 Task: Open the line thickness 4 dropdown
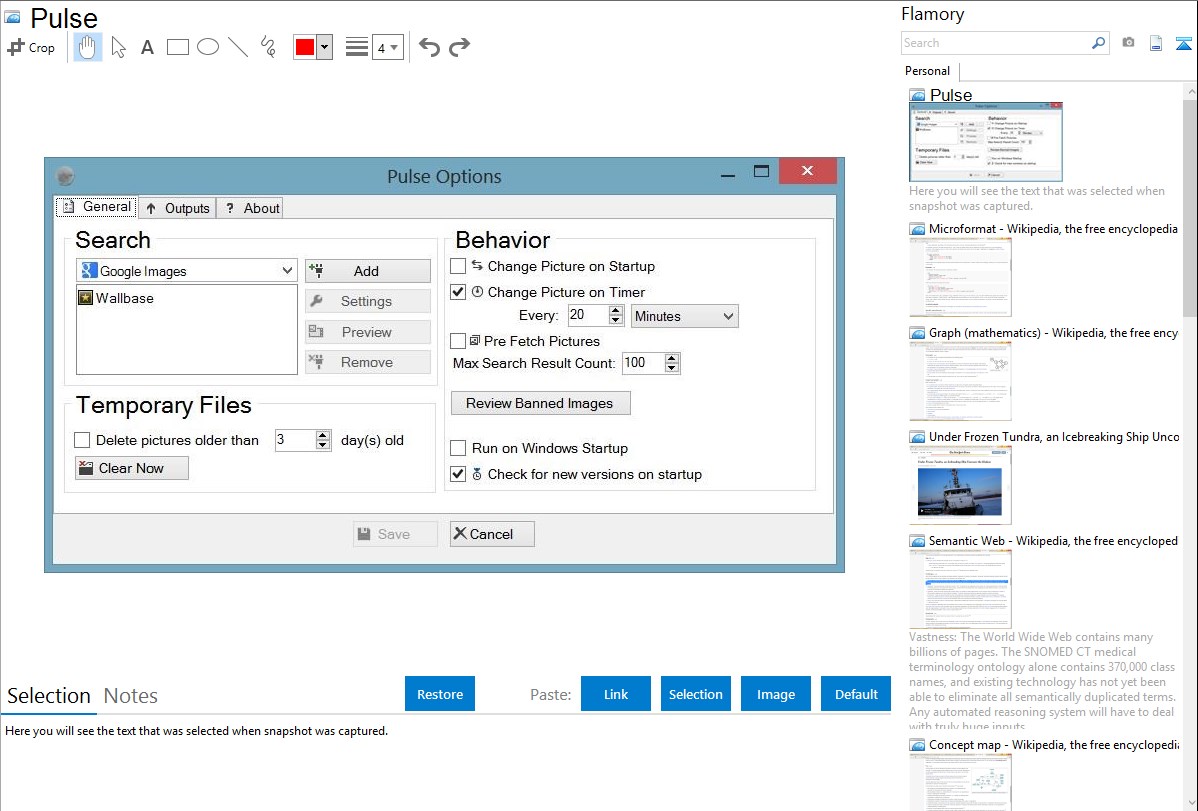pos(388,47)
